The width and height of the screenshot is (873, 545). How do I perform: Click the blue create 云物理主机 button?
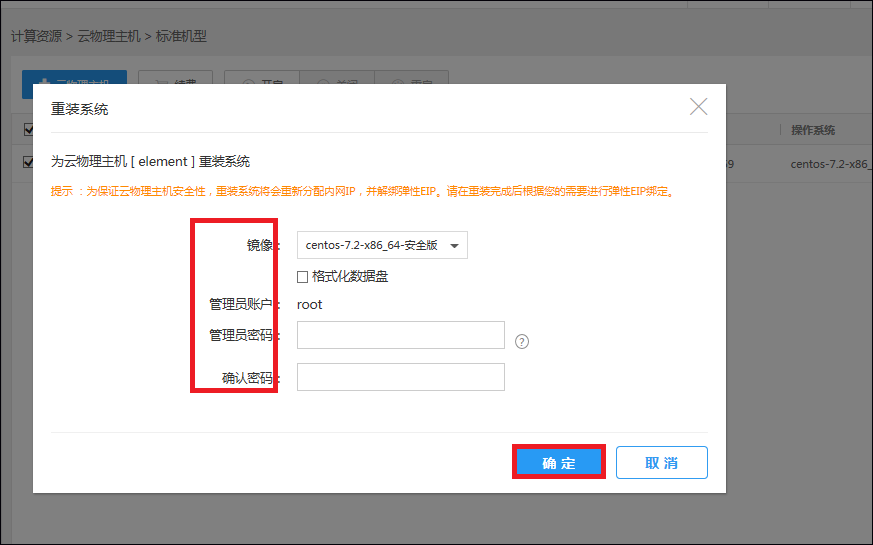(x=74, y=79)
